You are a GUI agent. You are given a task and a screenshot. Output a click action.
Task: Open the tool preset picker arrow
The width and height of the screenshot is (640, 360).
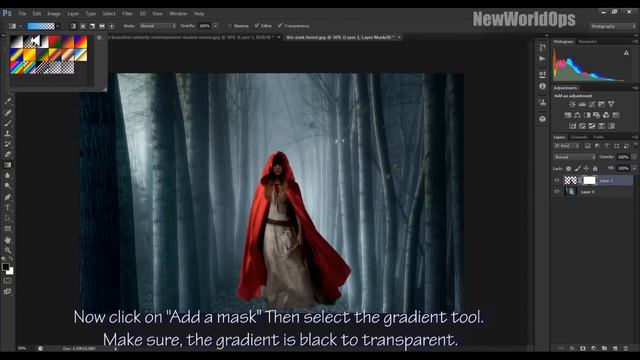[21, 26]
